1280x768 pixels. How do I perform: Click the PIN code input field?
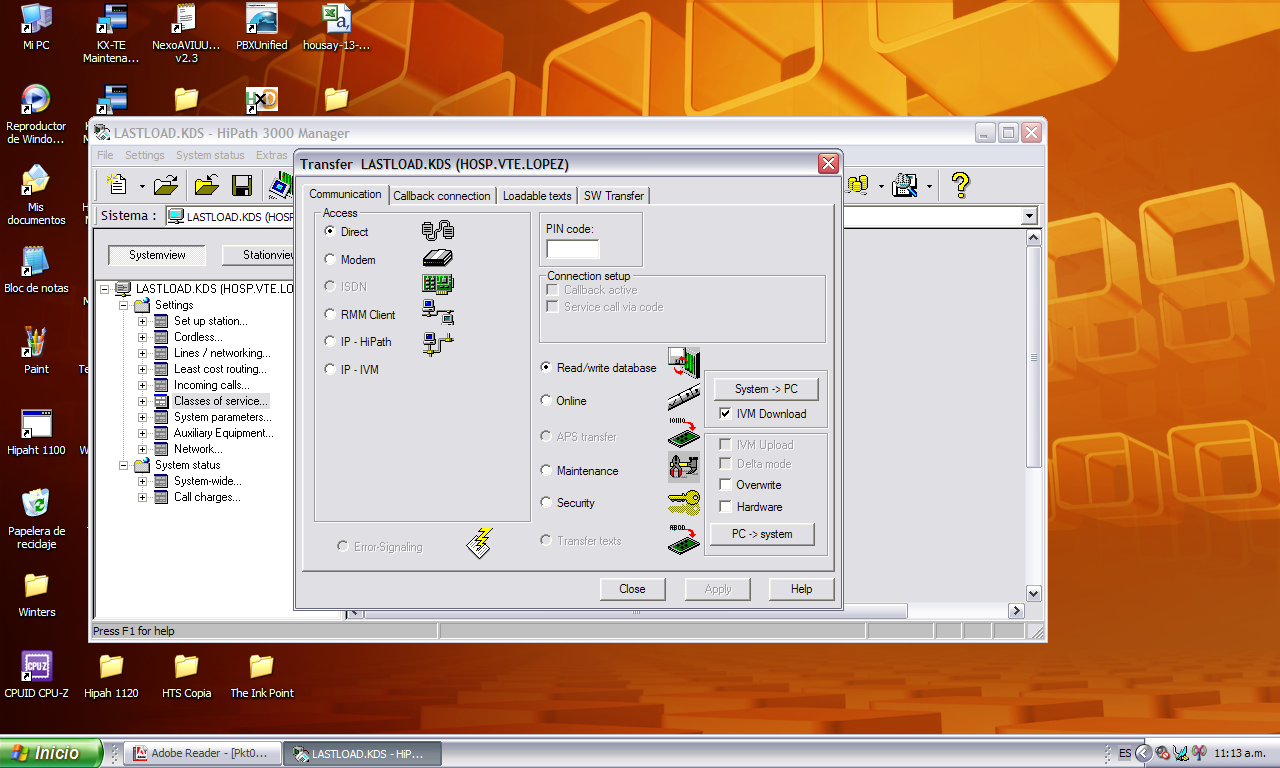pos(573,249)
